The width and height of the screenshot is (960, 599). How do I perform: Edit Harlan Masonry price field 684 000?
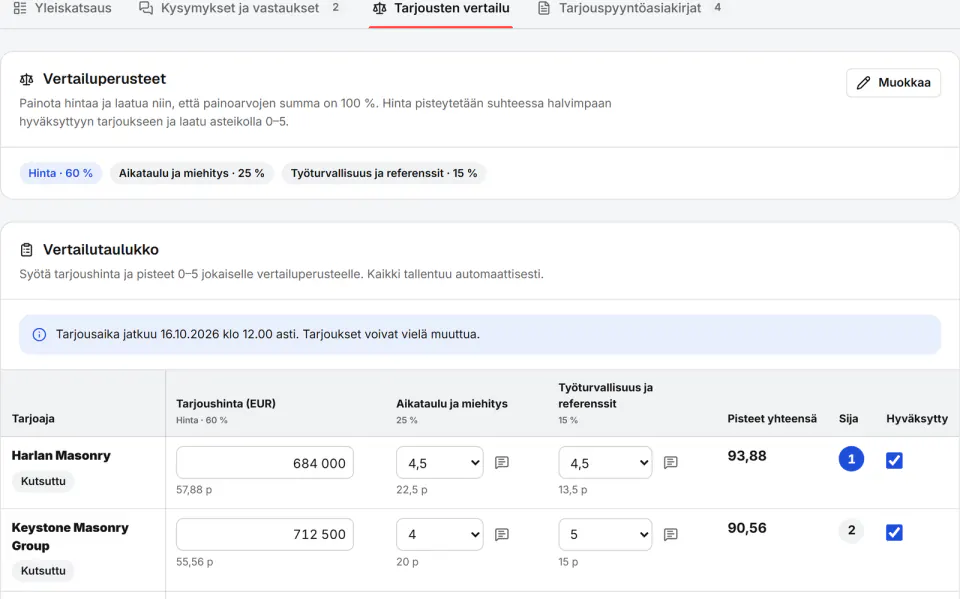pyautogui.click(x=264, y=463)
